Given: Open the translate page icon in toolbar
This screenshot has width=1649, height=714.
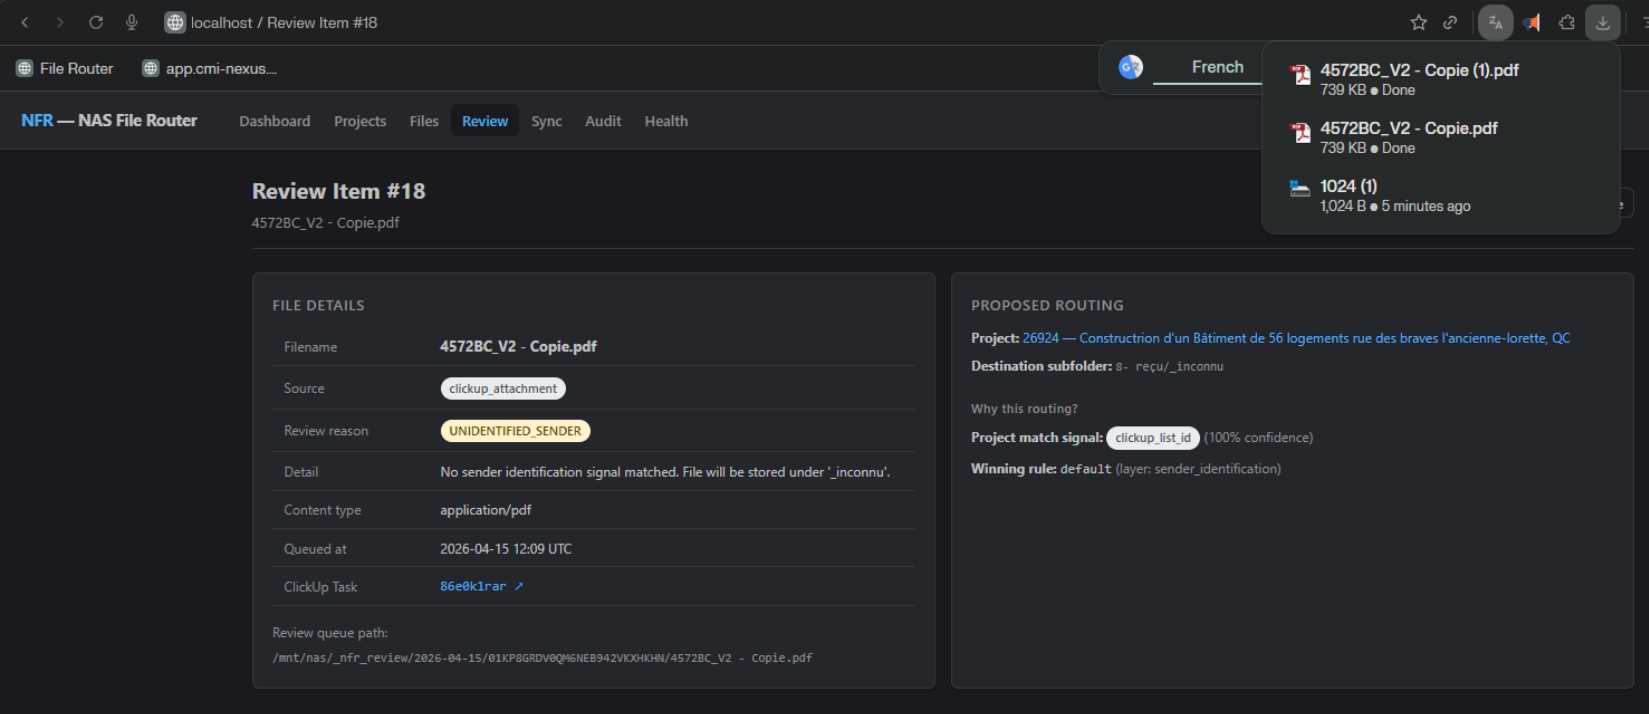Looking at the screenshot, I should coord(1495,22).
